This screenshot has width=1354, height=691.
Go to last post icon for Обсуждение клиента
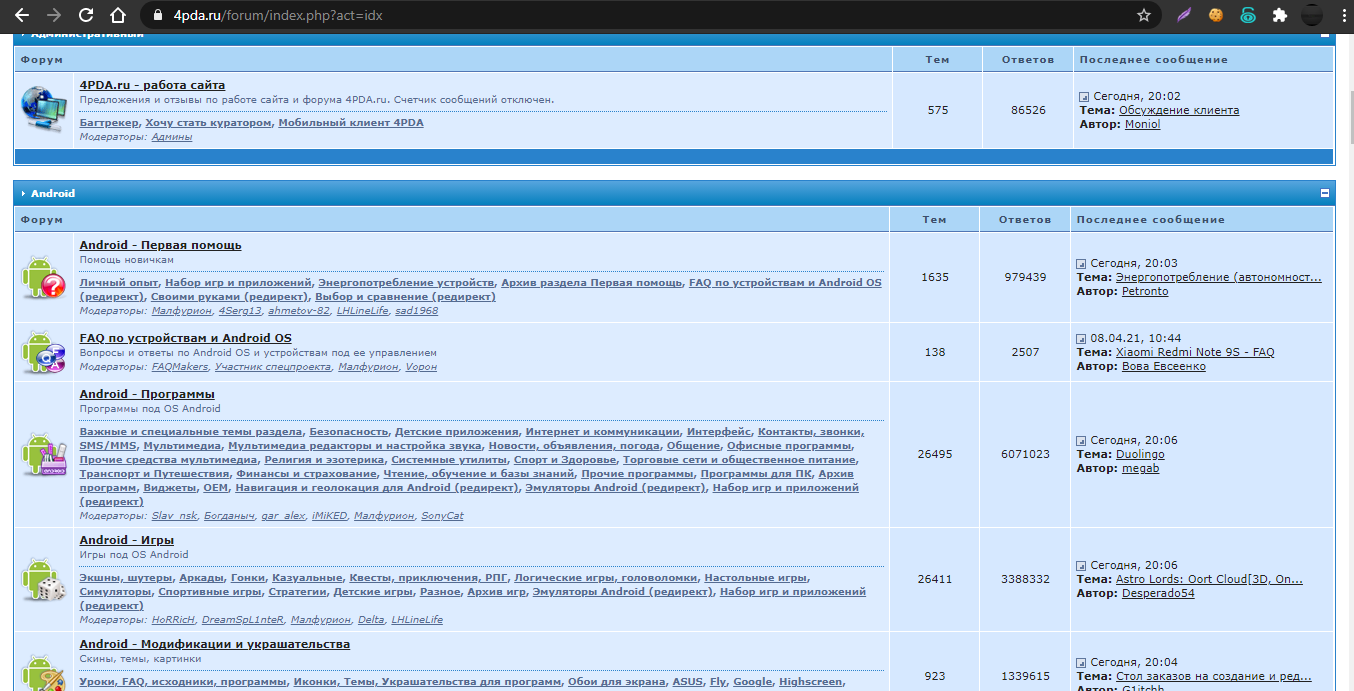point(1084,96)
